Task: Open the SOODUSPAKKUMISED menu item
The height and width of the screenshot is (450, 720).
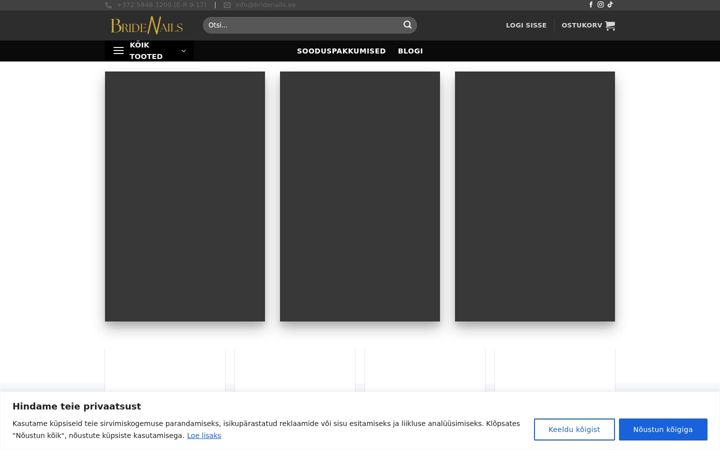Action: 341,51
